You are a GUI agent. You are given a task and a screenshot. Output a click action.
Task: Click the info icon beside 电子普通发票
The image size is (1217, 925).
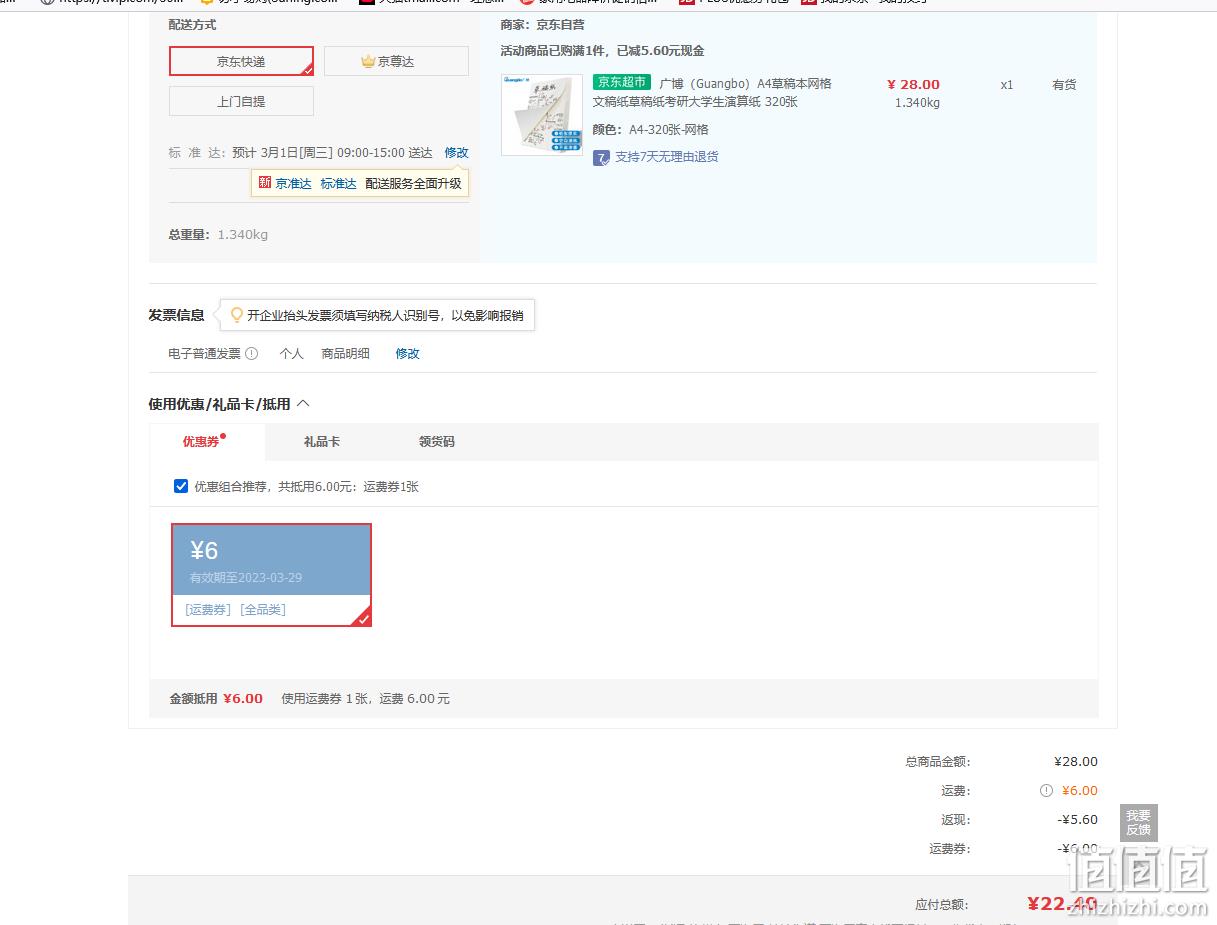tap(252, 354)
